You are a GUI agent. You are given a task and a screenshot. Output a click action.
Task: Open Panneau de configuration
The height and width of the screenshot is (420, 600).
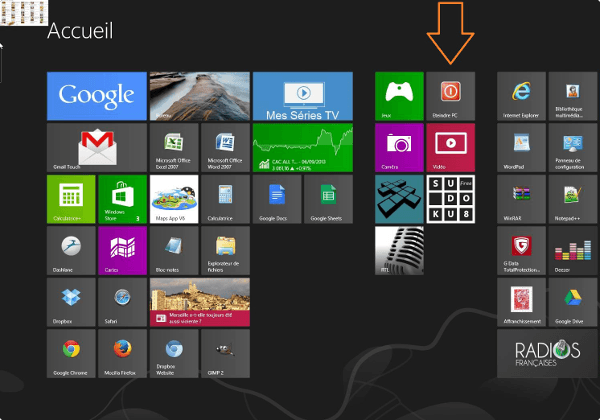tap(573, 148)
